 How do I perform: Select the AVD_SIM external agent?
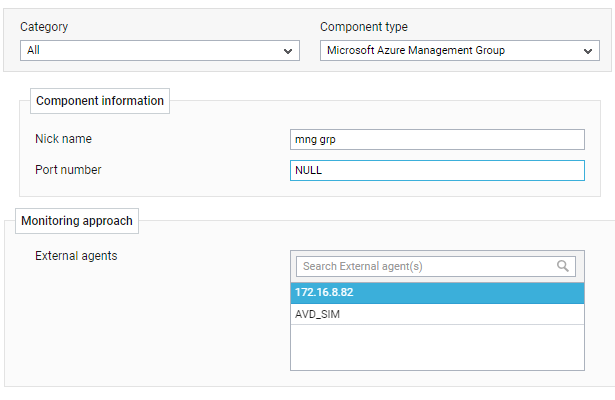[x=437, y=314]
